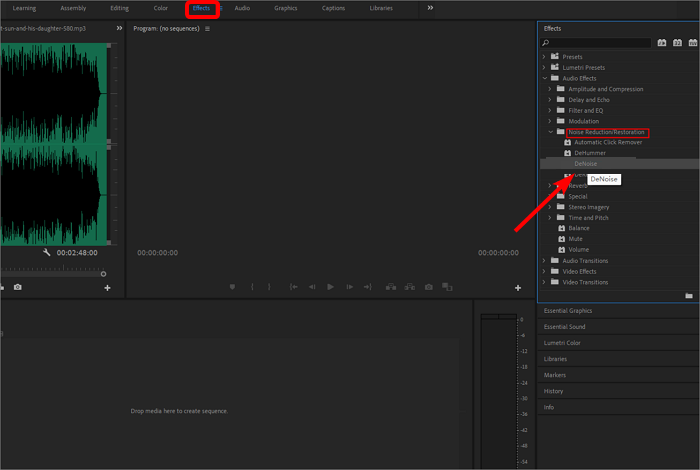700x470 pixels.
Task: Open Comparison View in Program monitor
Action: click(447, 287)
